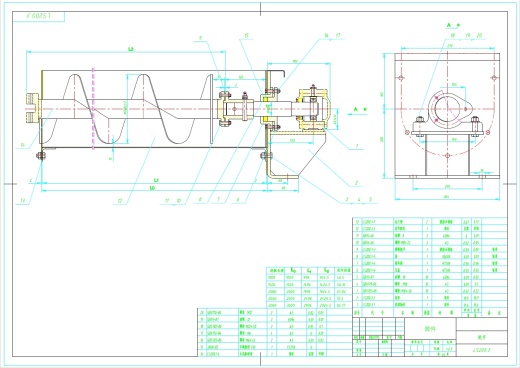Click balloon number 11 below the trough
This screenshot has width=520, height=368.
click(x=167, y=200)
